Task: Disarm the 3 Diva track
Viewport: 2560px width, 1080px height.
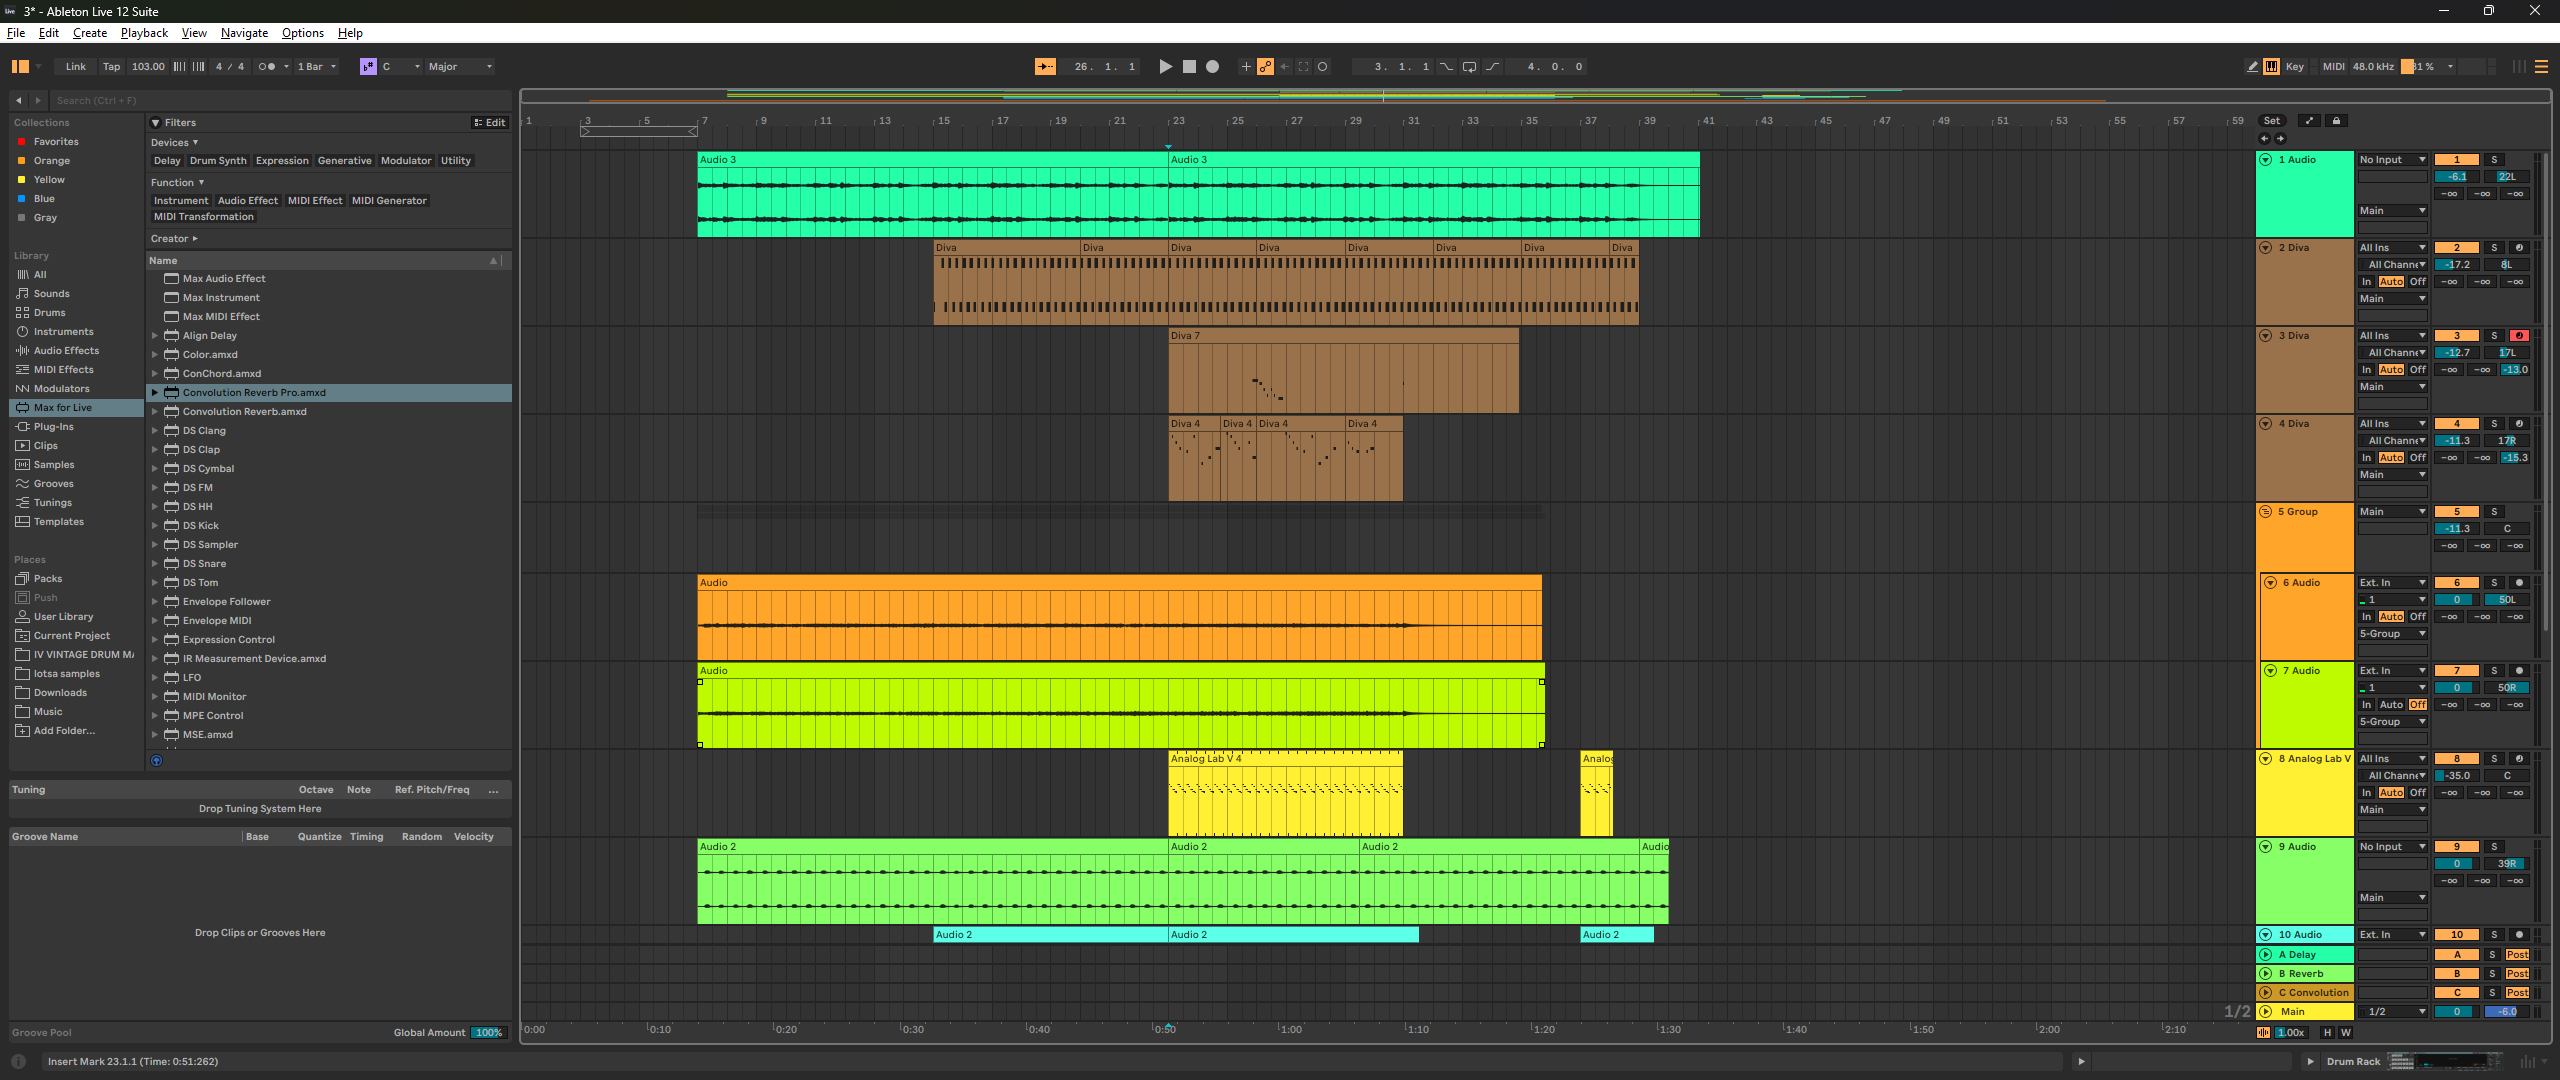Action: click(2519, 336)
